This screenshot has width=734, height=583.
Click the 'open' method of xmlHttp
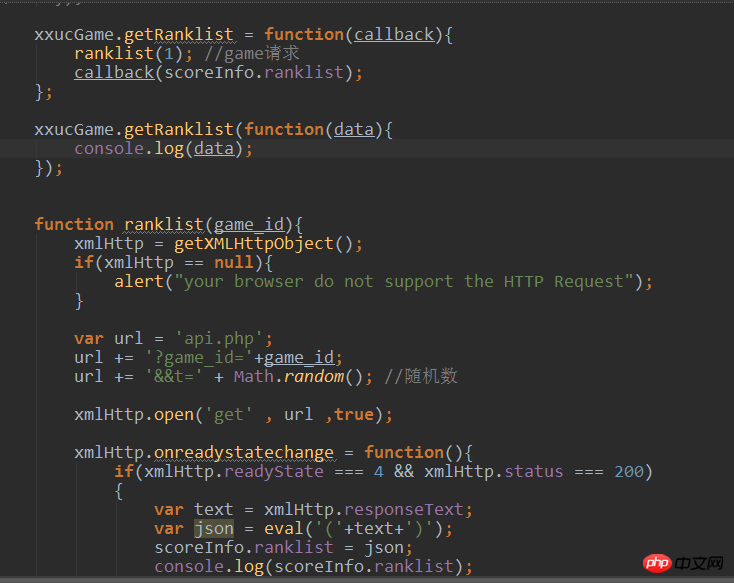(x=174, y=415)
